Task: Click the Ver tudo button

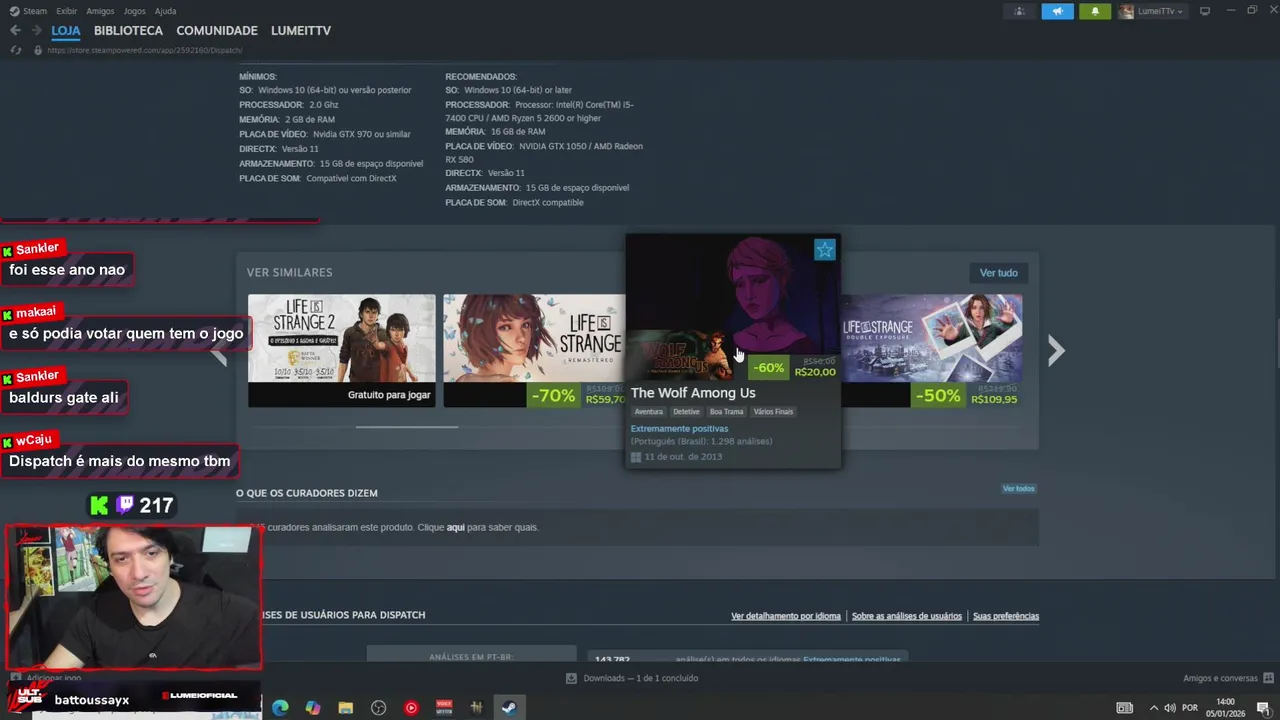Action: coord(998,273)
